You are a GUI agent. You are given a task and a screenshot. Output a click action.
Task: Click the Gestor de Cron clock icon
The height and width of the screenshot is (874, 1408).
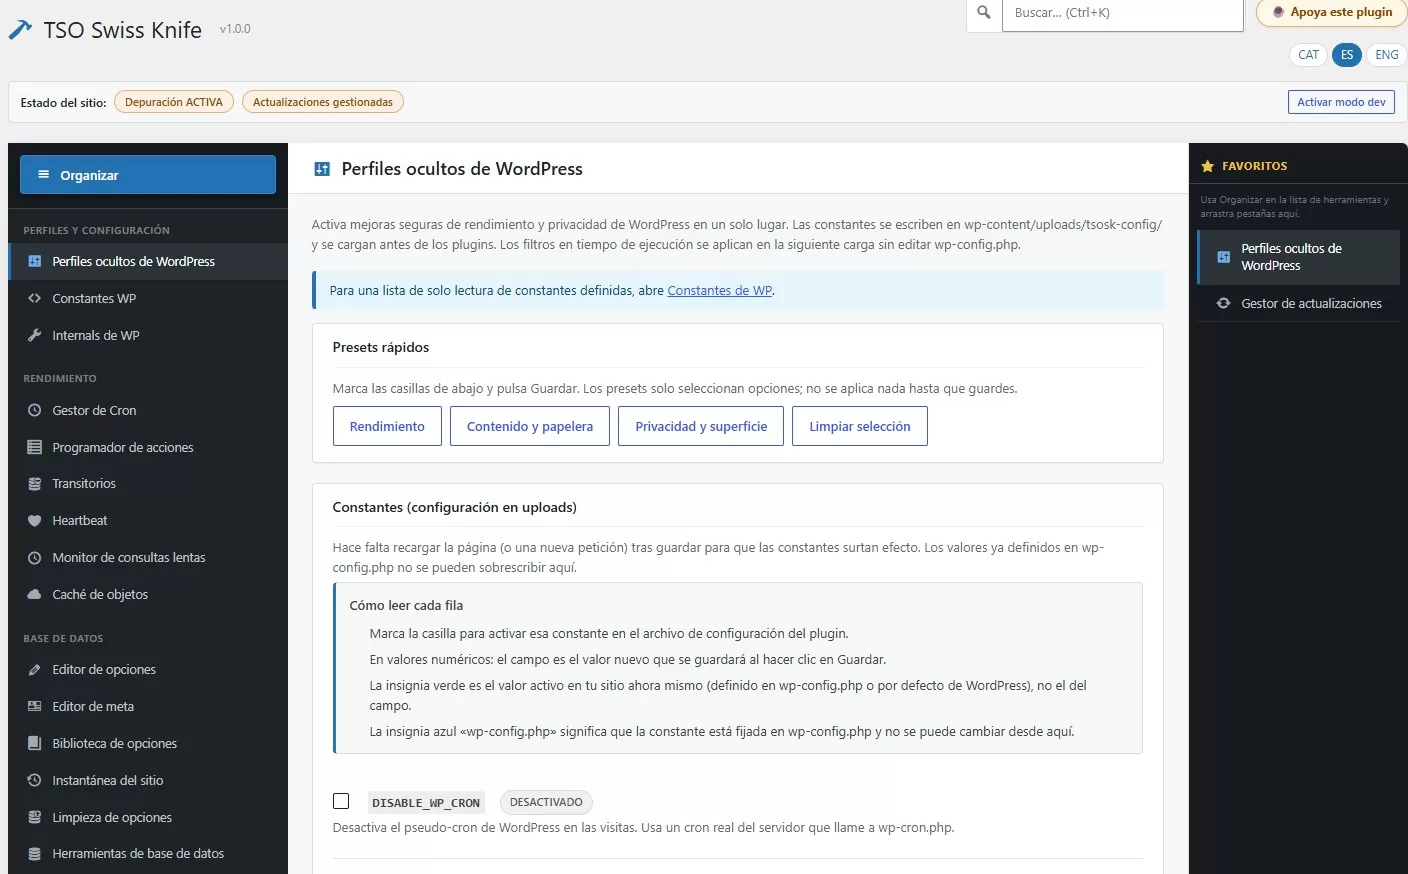[34, 410]
